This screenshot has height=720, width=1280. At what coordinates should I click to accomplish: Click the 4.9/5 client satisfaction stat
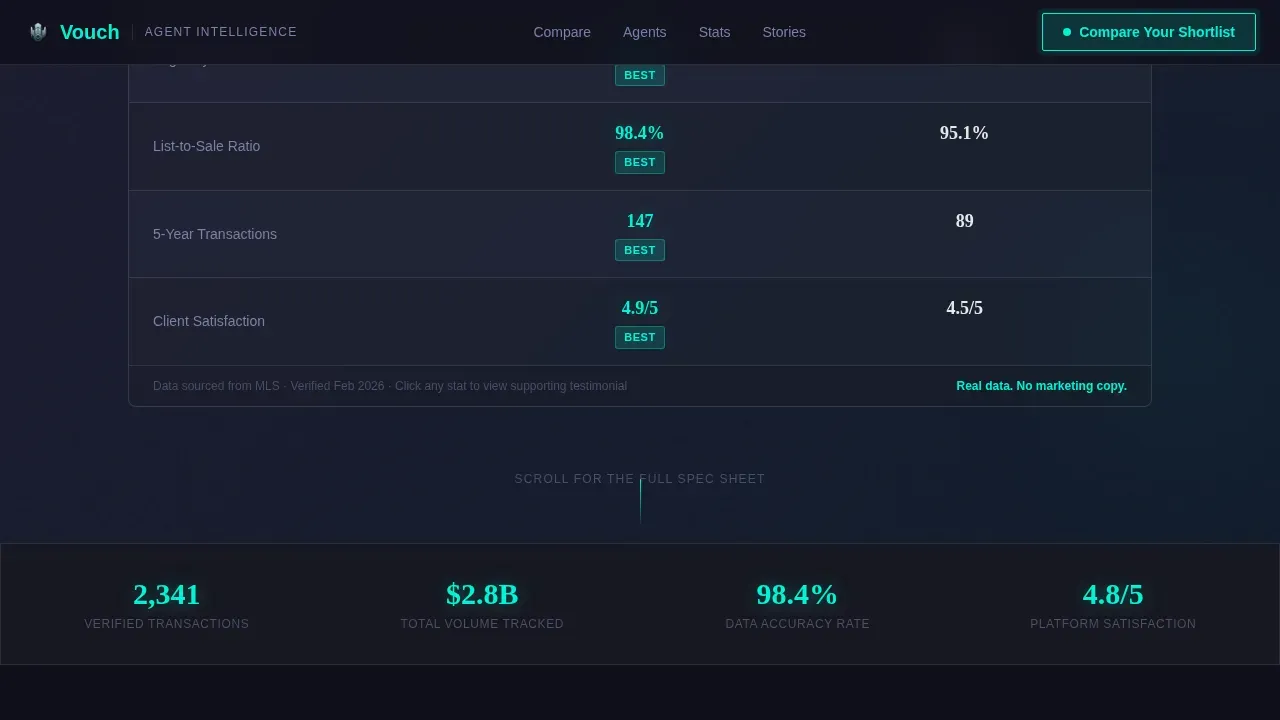(640, 308)
